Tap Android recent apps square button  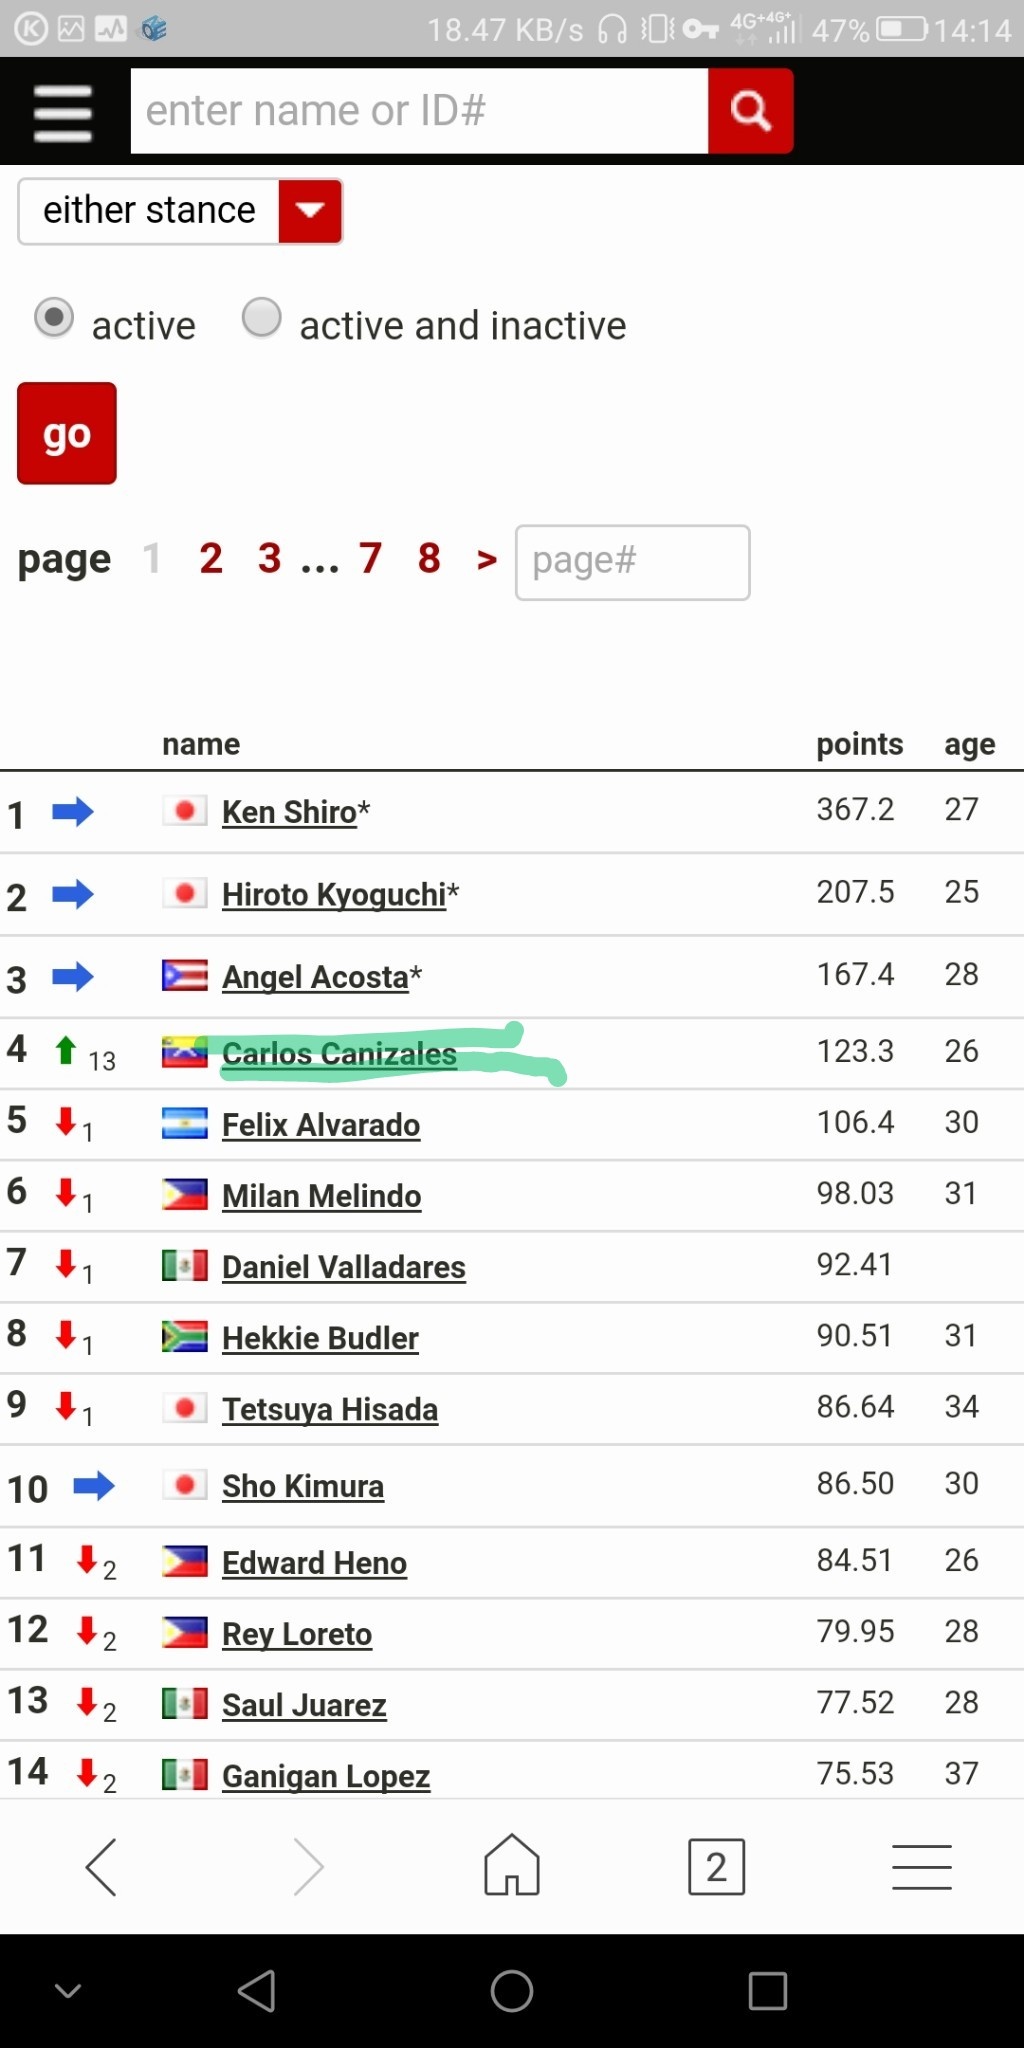click(x=767, y=1990)
